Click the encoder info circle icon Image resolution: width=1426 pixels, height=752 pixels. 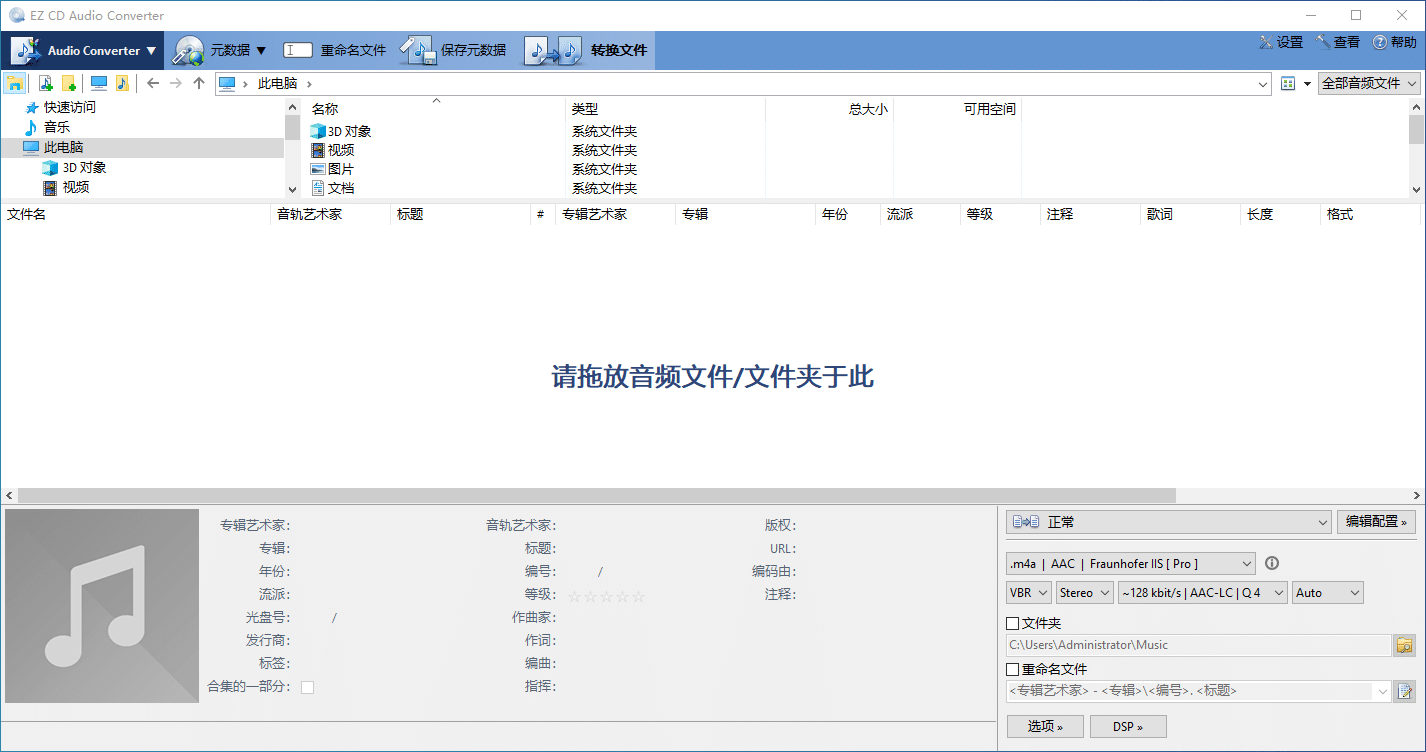(1272, 563)
